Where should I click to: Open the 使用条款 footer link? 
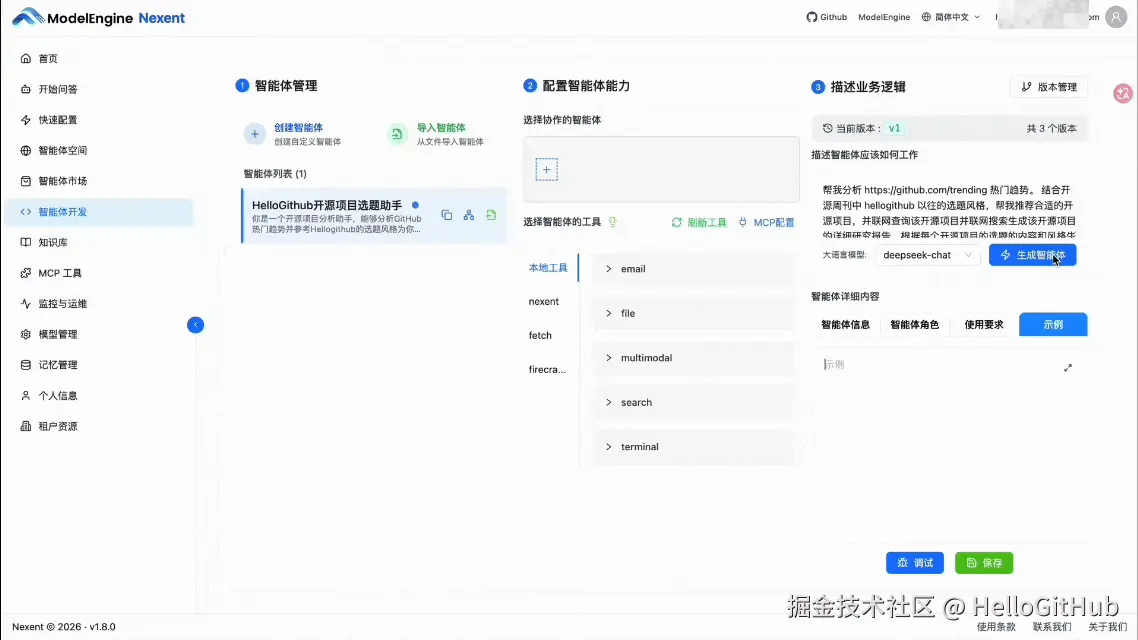click(x=996, y=627)
